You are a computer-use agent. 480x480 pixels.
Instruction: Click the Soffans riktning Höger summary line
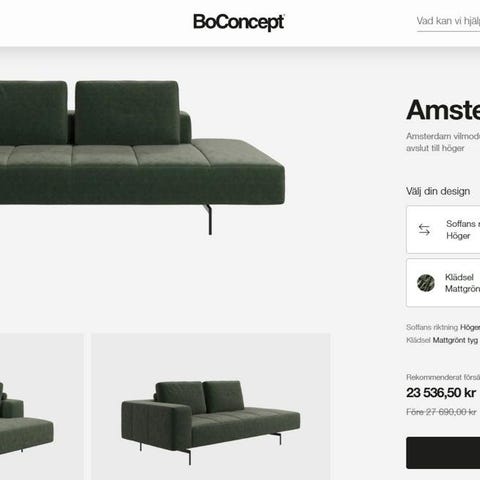pos(443,327)
